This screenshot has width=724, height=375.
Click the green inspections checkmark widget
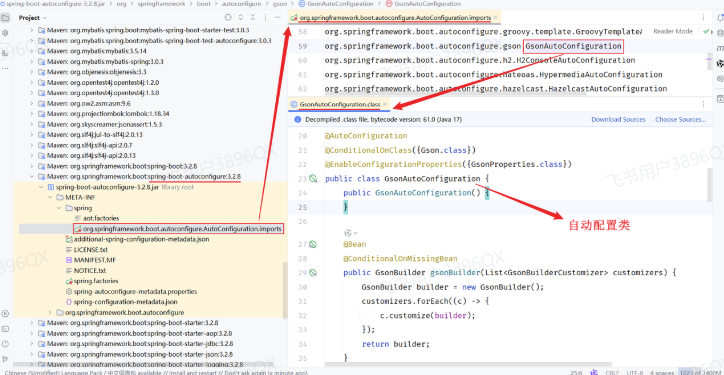point(706,31)
